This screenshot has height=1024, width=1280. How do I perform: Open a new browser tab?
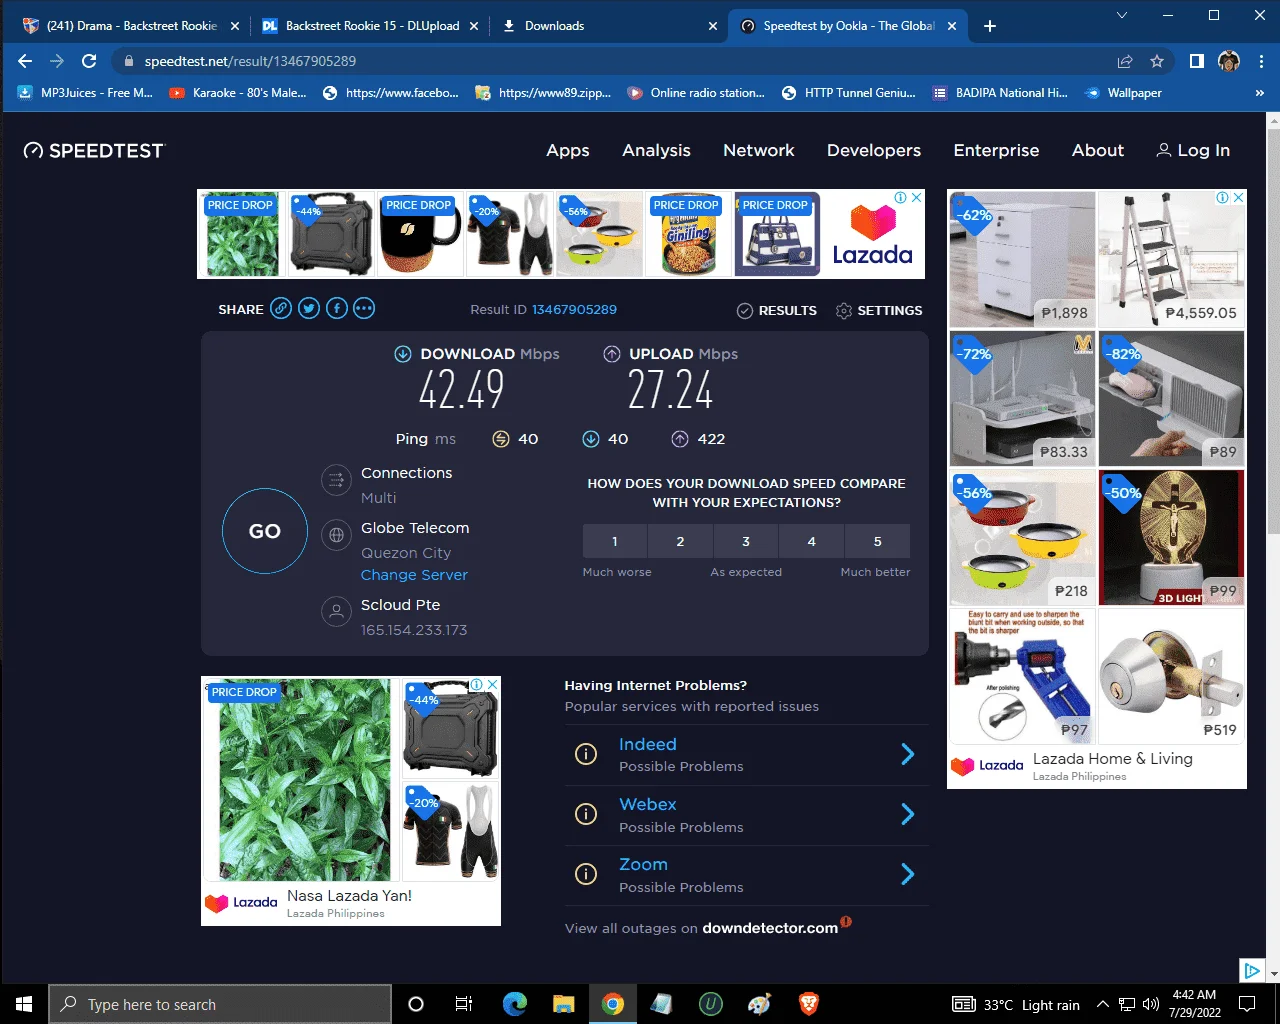pyautogui.click(x=990, y=26)
